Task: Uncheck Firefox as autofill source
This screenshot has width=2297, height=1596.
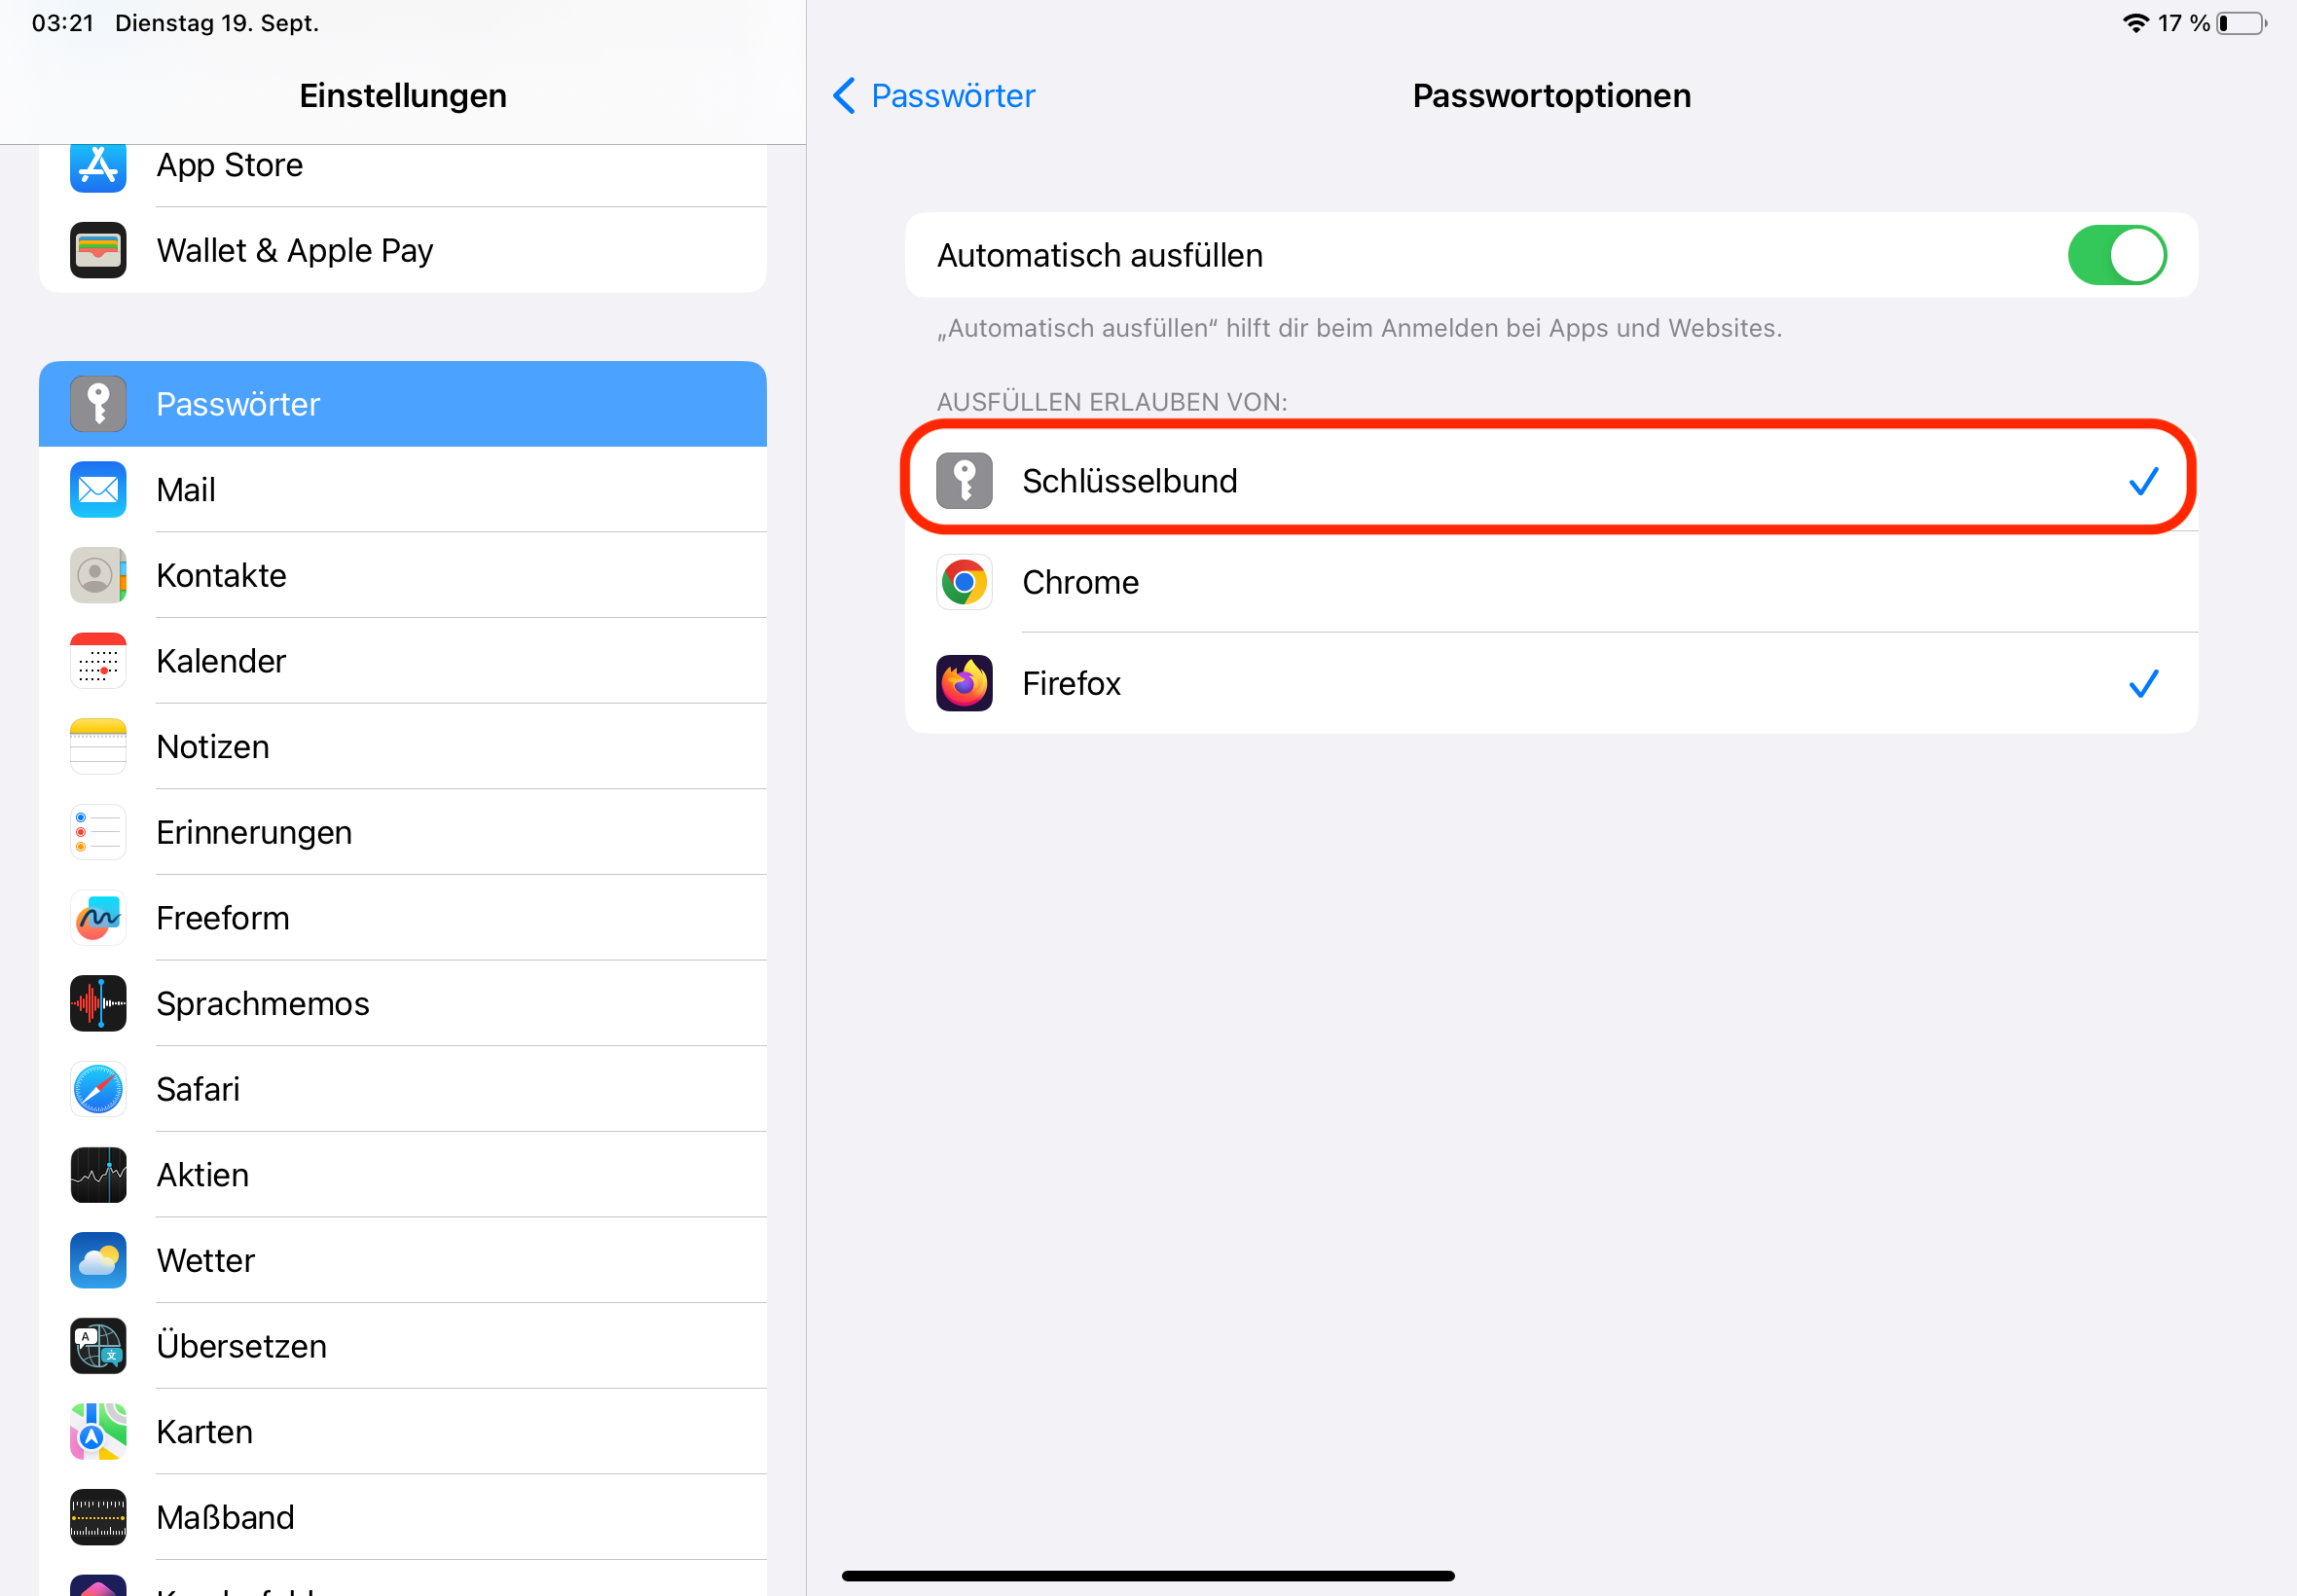Action: coord(2142,684)
